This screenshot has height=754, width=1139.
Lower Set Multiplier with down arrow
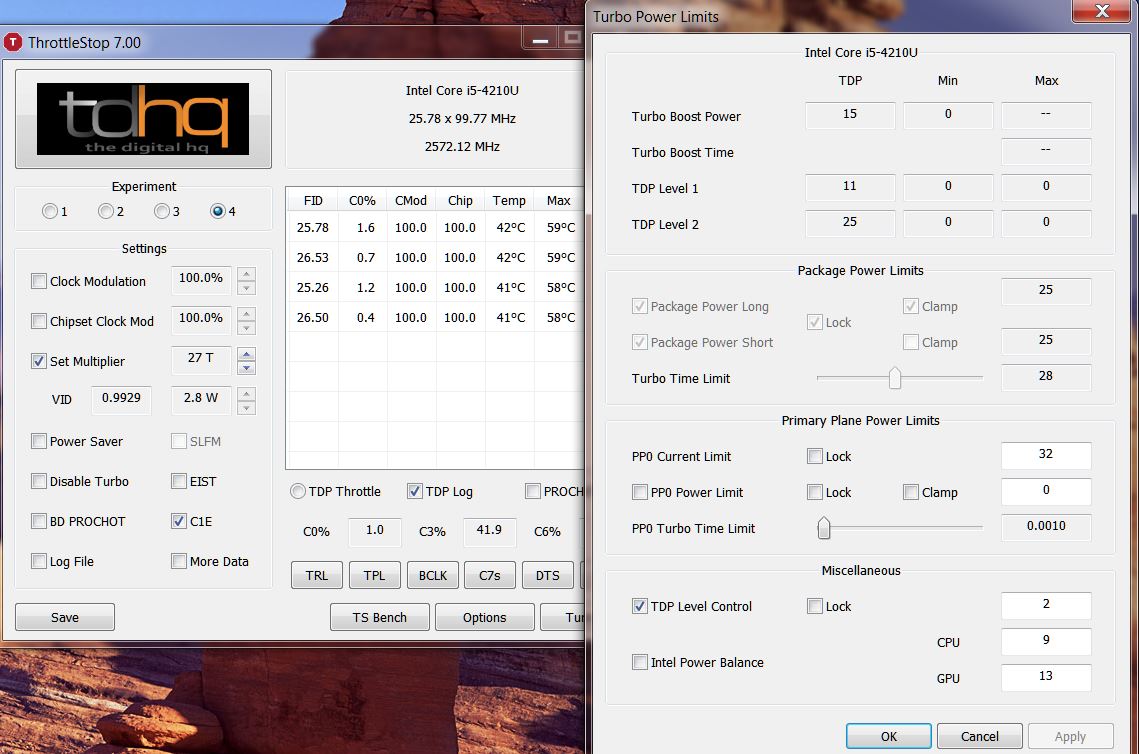tap(246, 368)
